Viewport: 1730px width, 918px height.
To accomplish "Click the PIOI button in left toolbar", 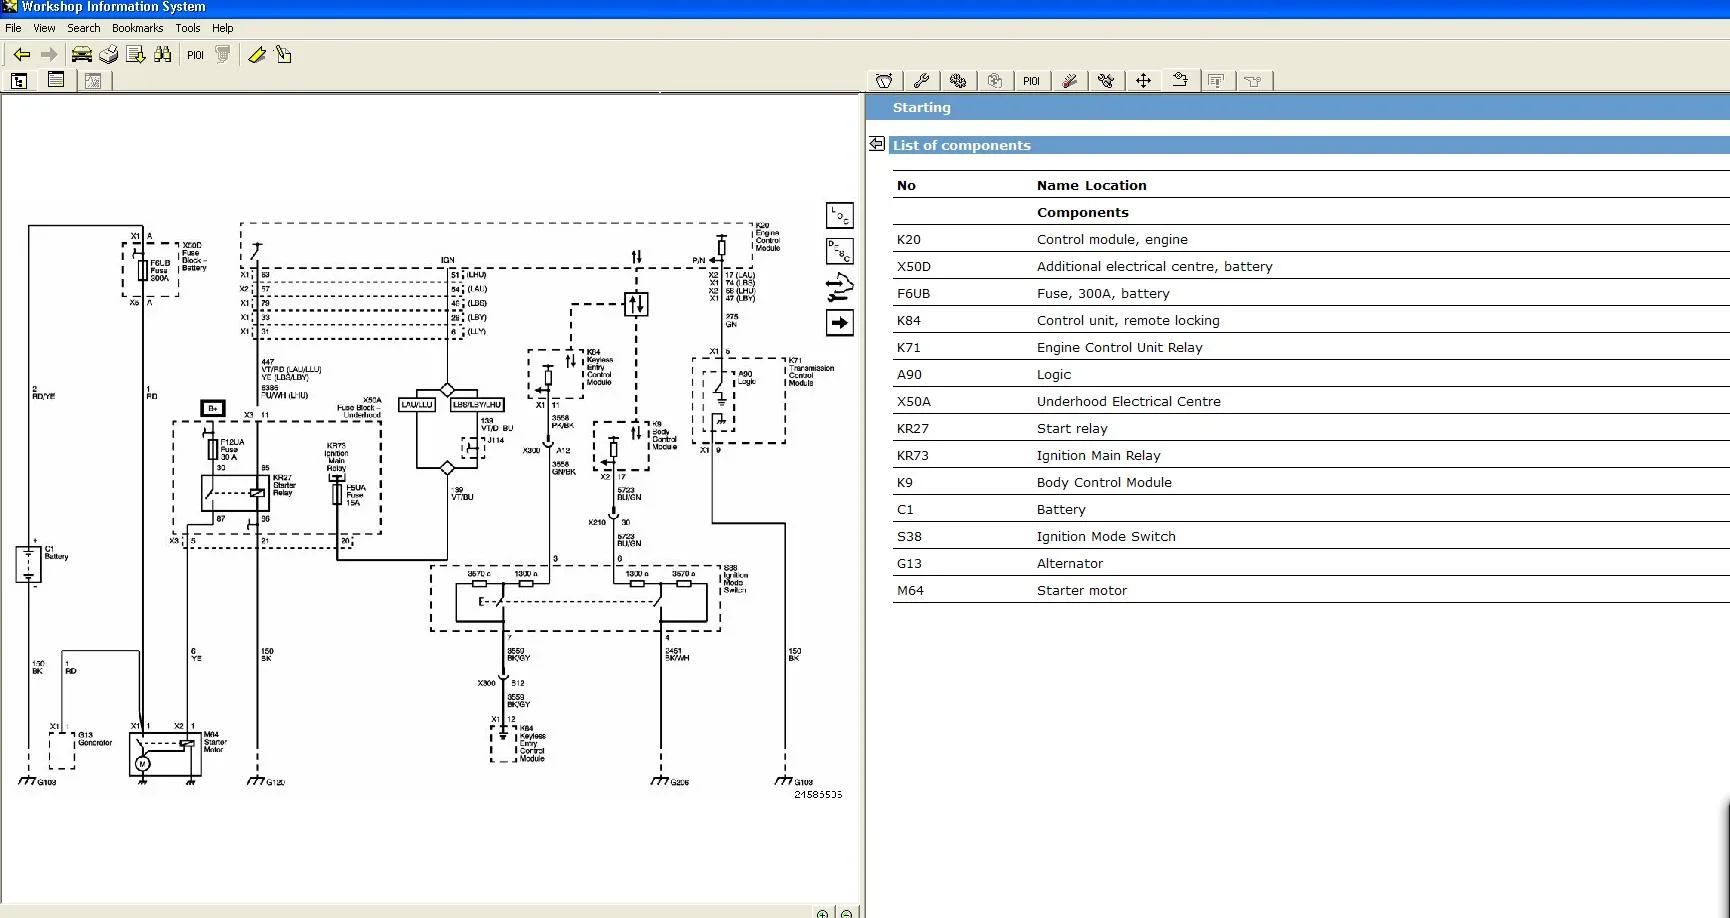I will click(x=195, y=55).
